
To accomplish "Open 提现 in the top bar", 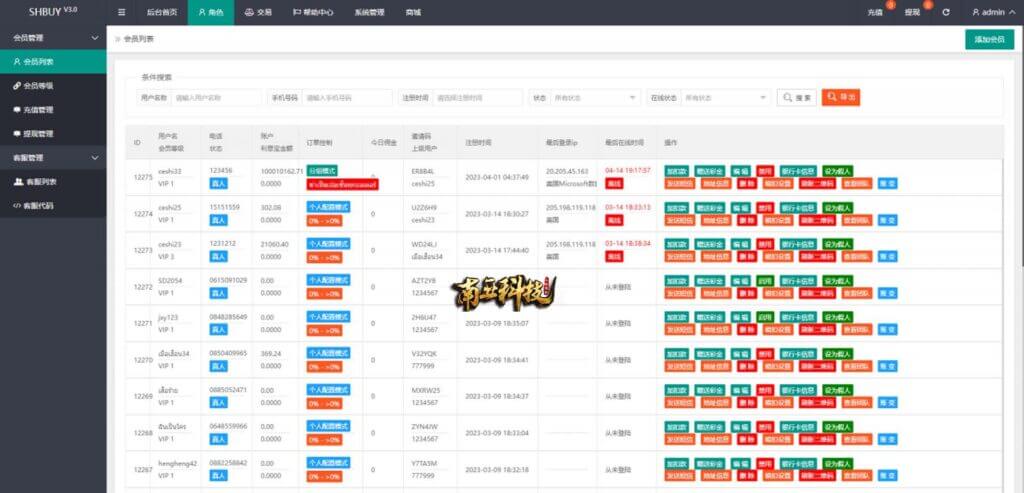I will 912,12.
